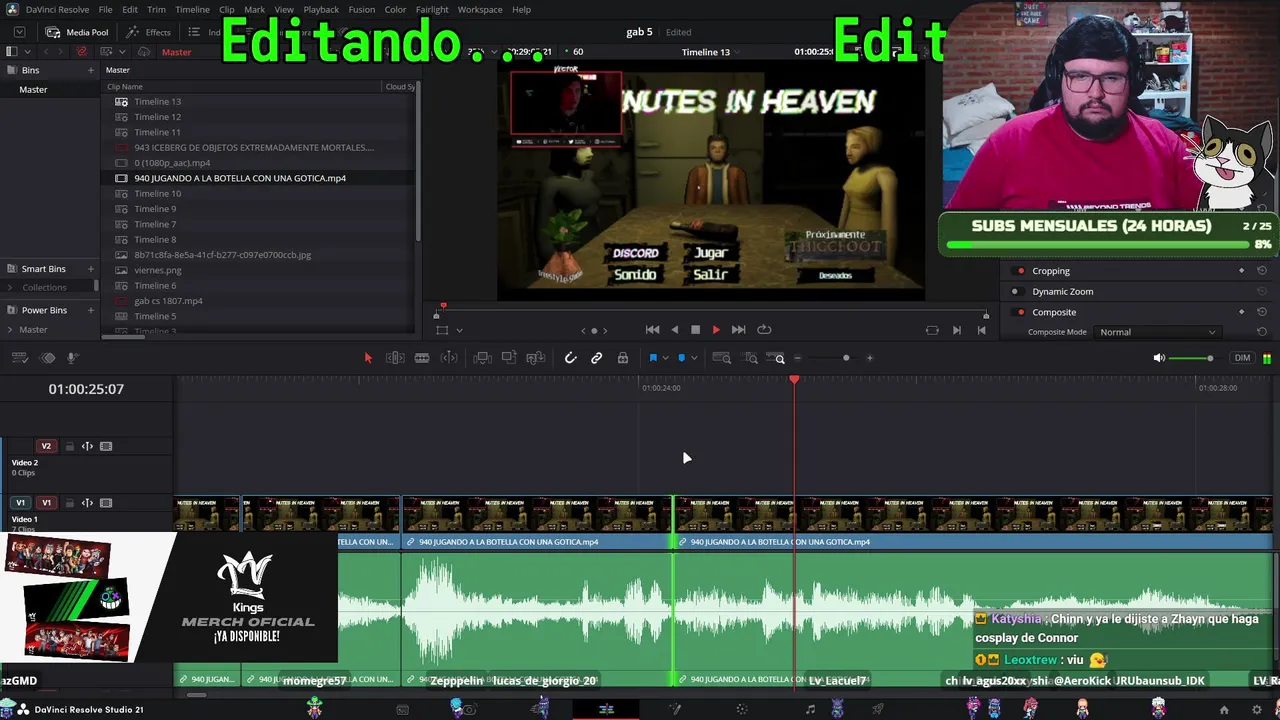This screenshot has height=720, width=1280.
Task: Jump to last frame in viewer
Action: coord(738,330)
